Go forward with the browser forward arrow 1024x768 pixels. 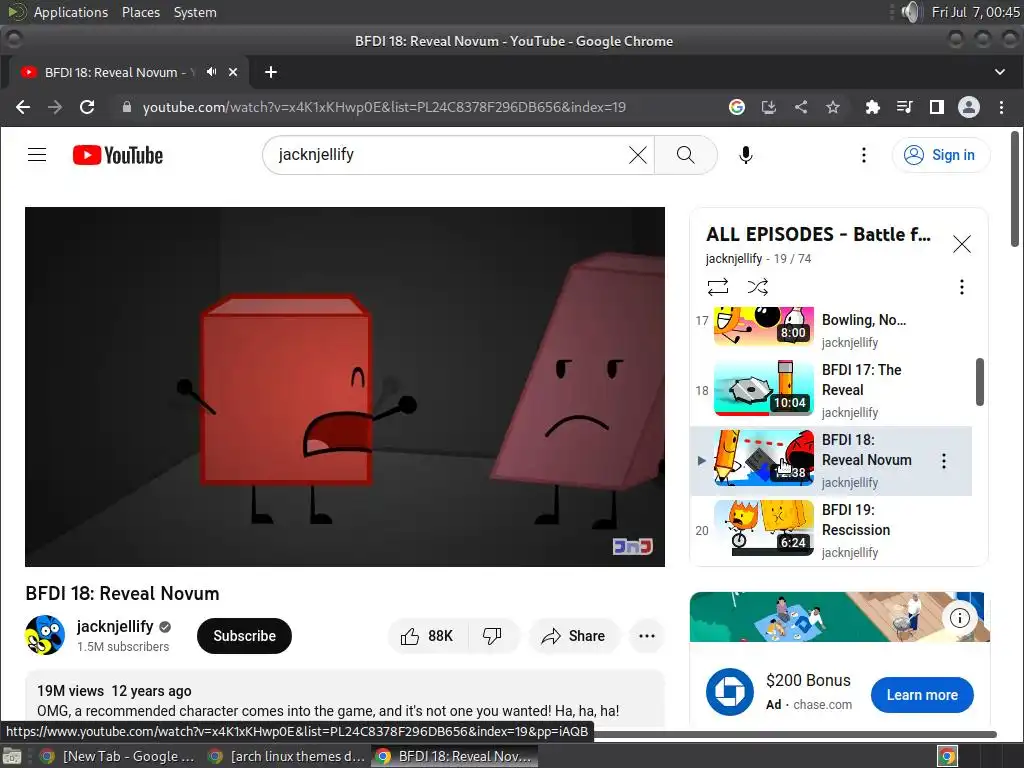[x=55, y=107]
